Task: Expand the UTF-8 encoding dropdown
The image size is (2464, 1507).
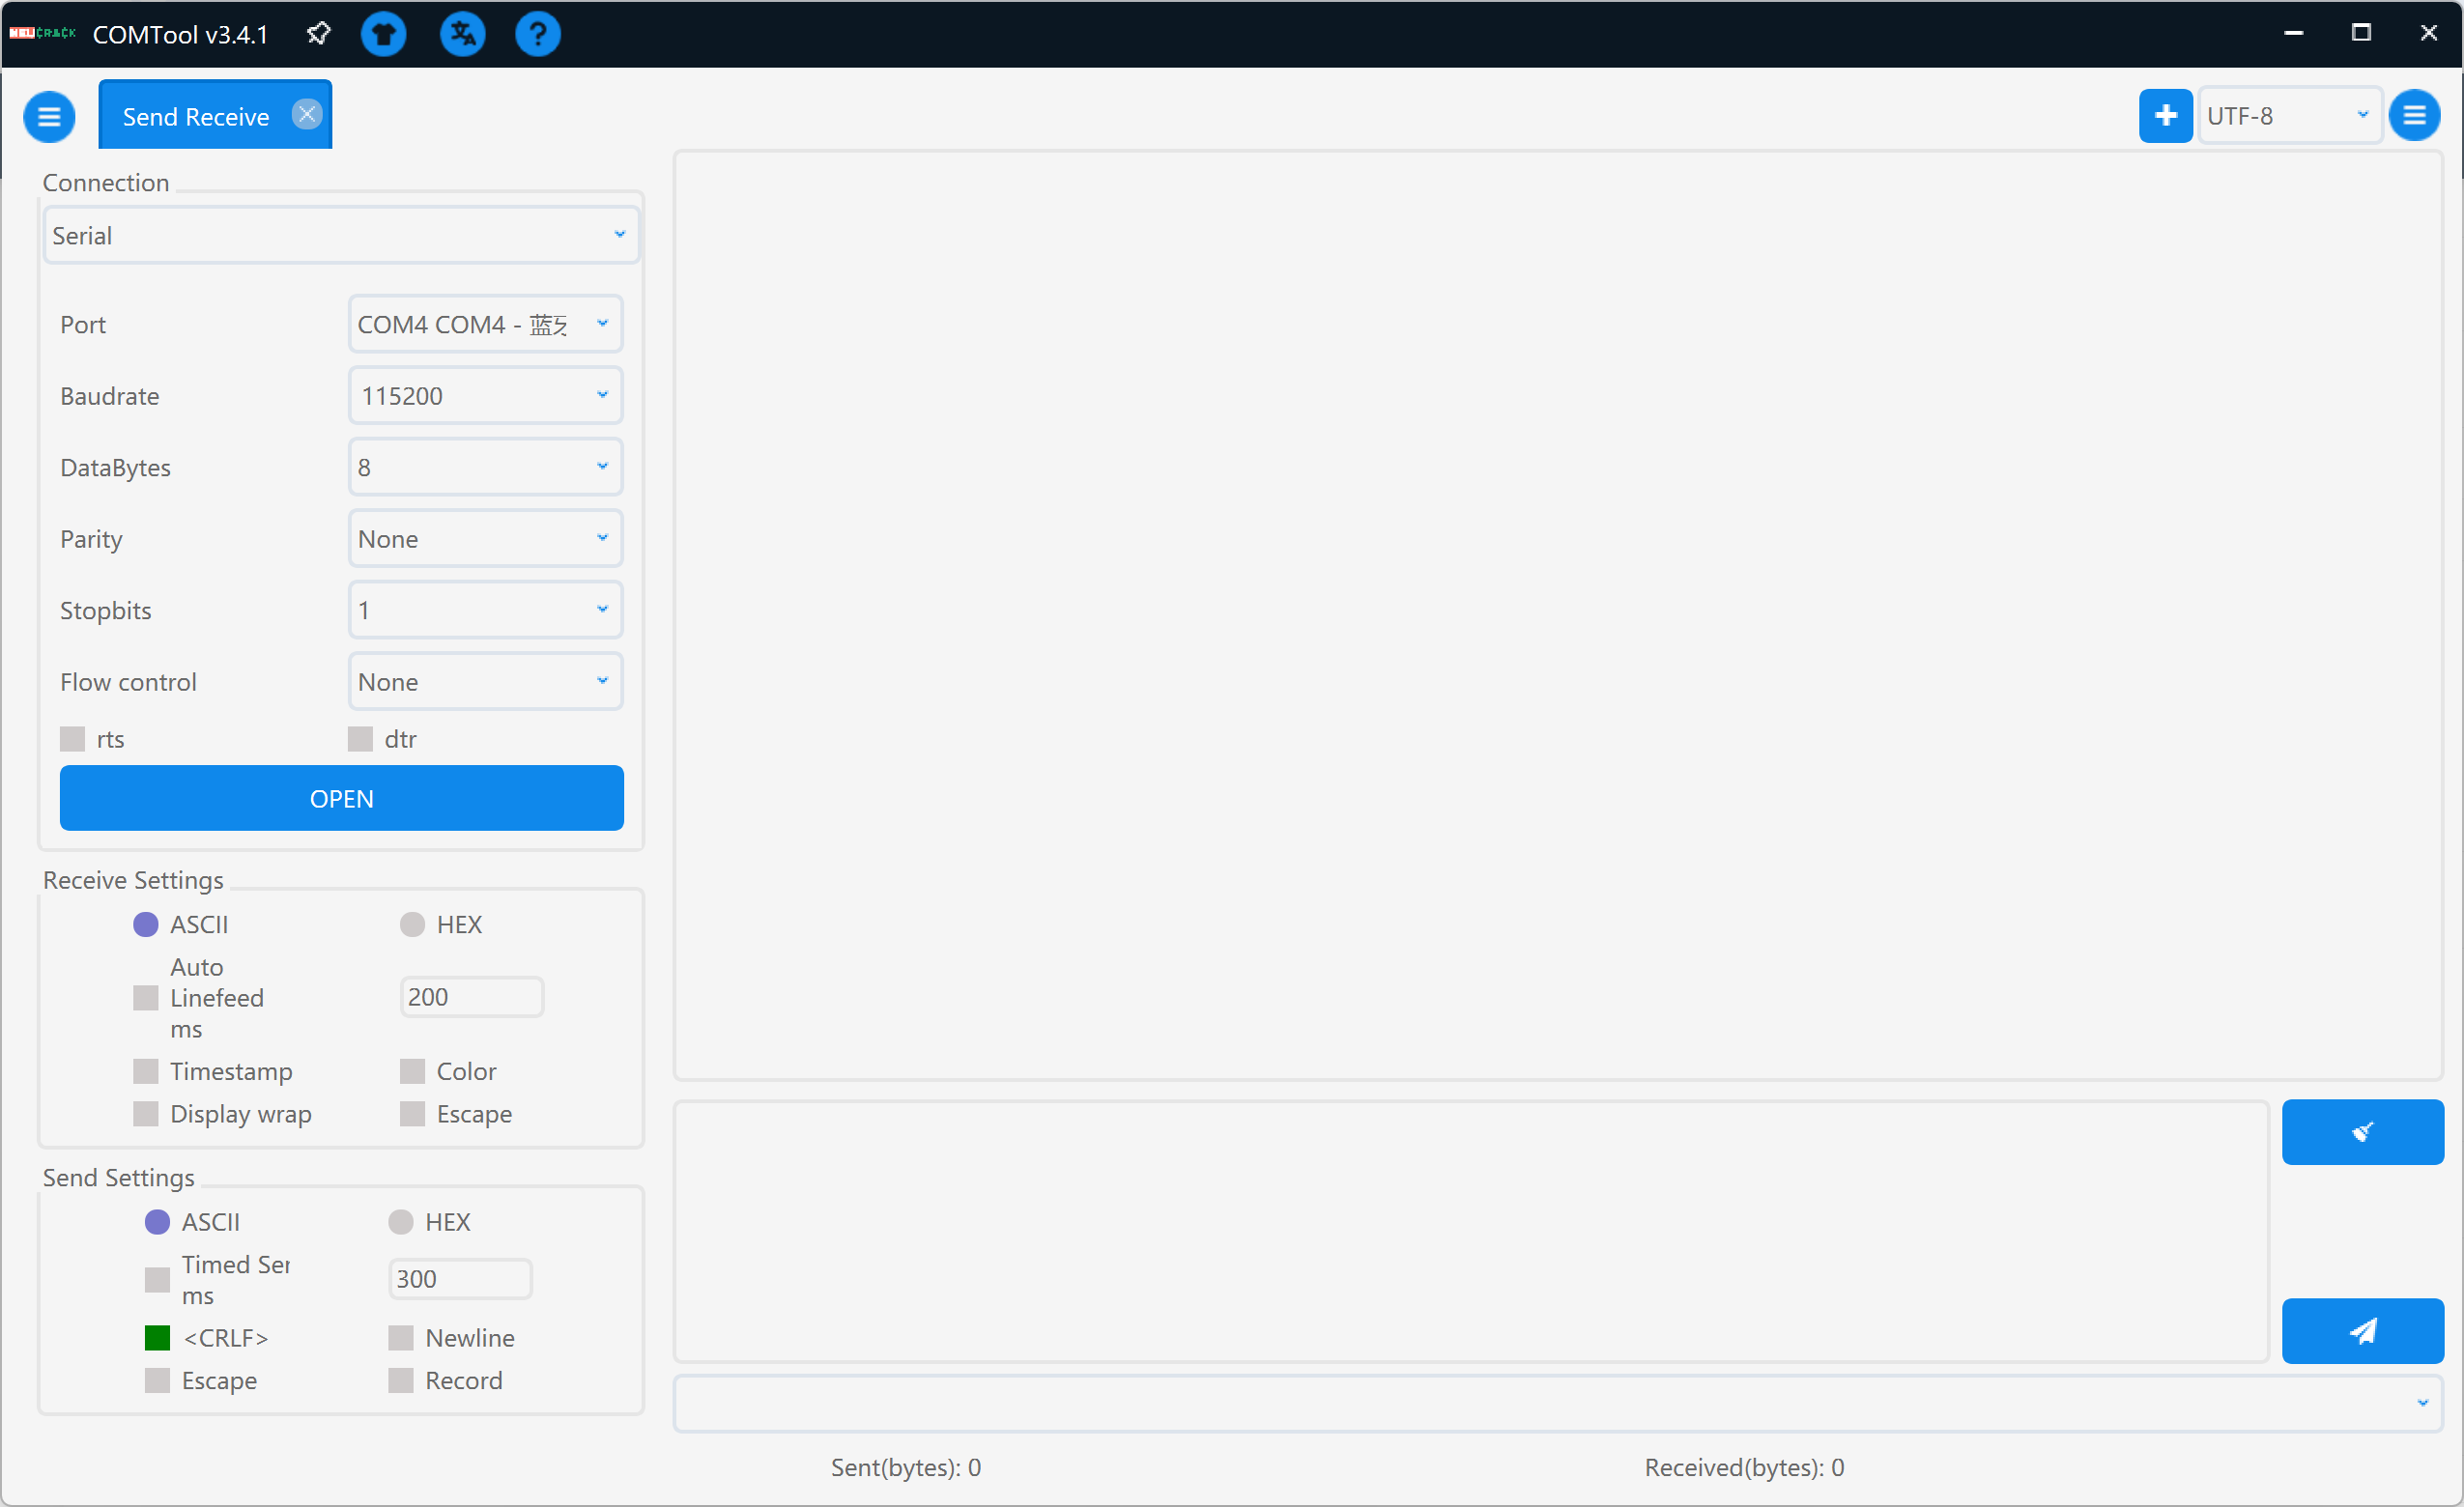Action: (2289, 115)
